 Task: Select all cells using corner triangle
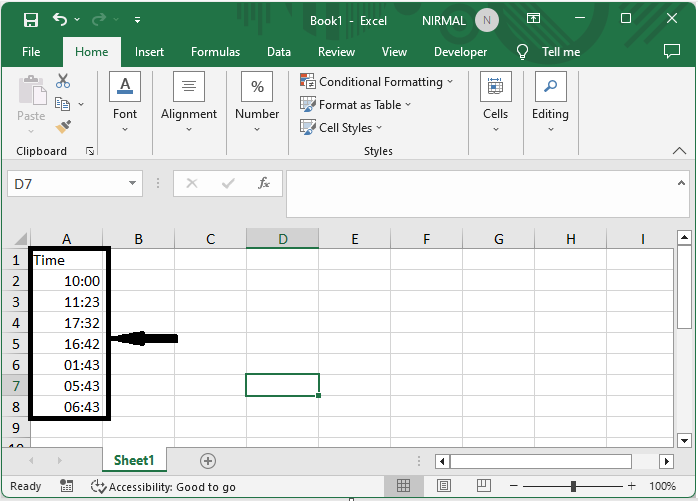20,239
